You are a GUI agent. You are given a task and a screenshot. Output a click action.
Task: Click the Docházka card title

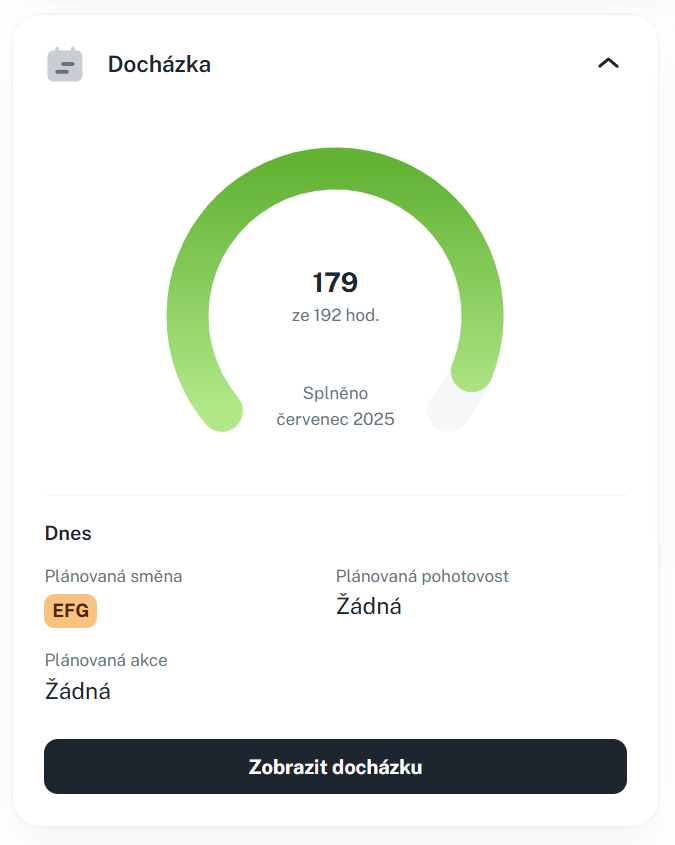click(x=159, y=65)
